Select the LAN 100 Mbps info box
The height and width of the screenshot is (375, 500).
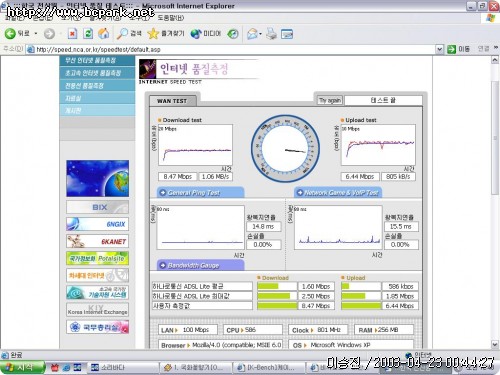click(x=188, y=330)
